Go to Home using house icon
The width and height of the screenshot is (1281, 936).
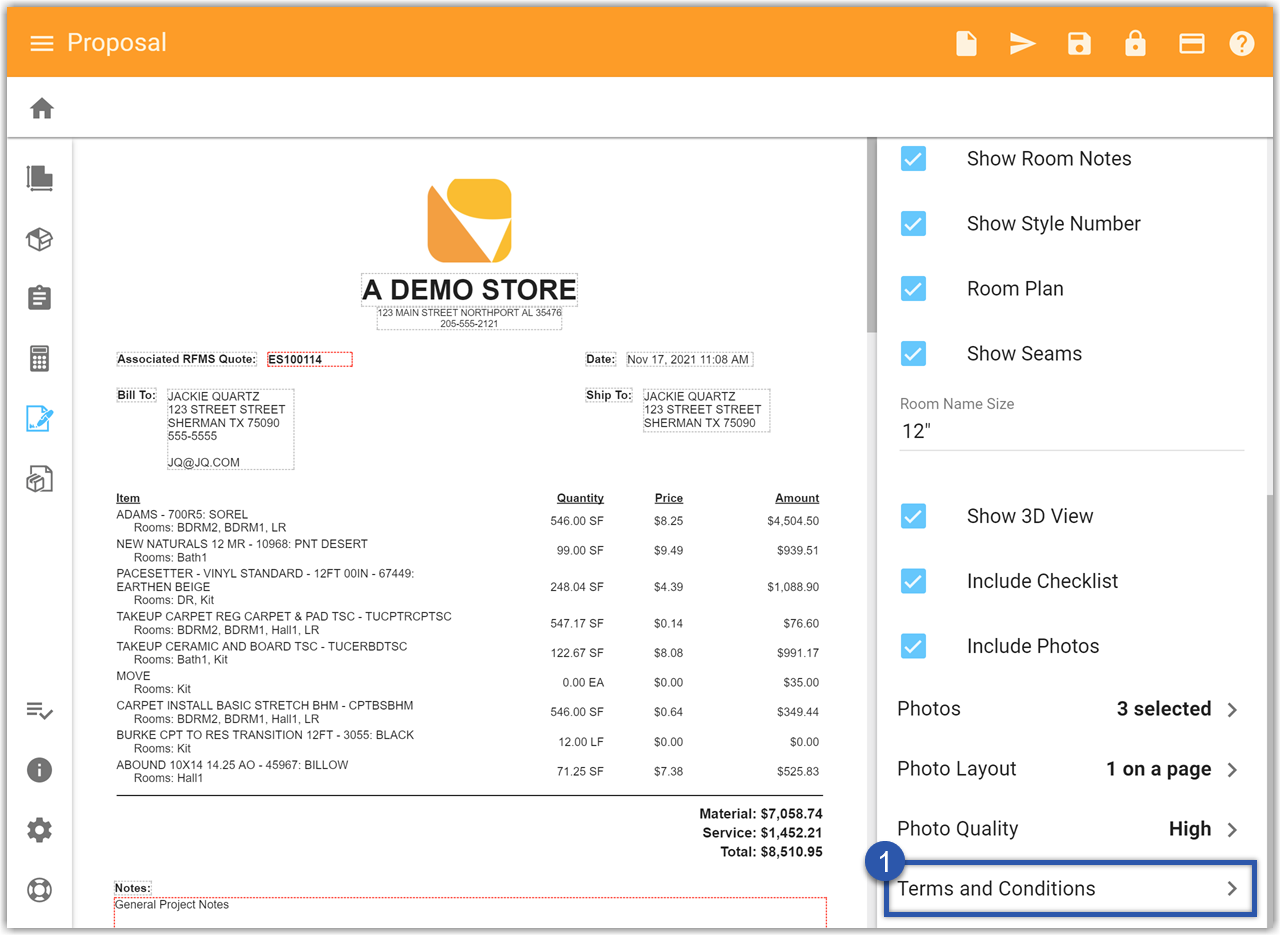[41, 108]
